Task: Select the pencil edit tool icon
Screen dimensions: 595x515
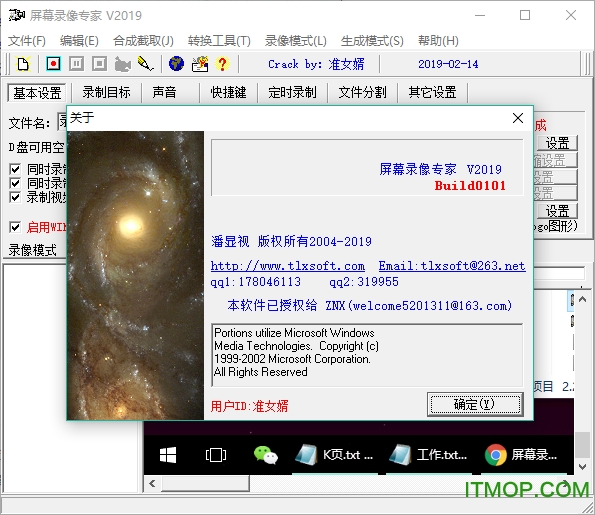Action: pyautogui.click(x=145, y=64)
